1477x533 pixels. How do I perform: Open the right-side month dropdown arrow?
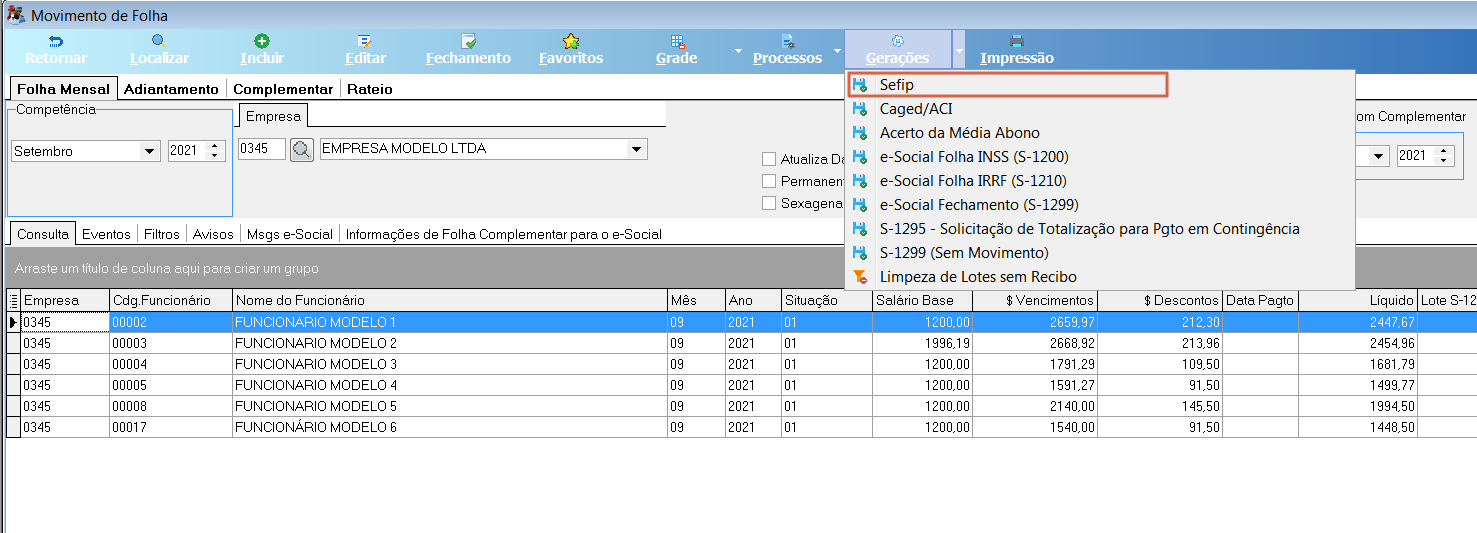point(1380,156)
